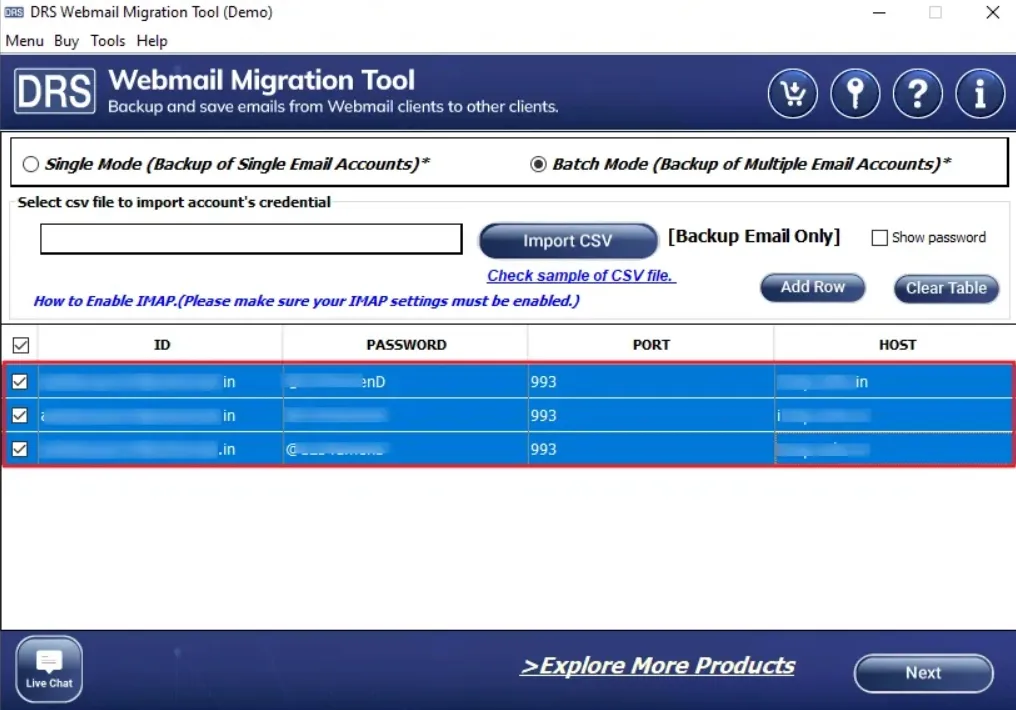
Task: Open Check sample of CSV file link
Action: [580, 276]
